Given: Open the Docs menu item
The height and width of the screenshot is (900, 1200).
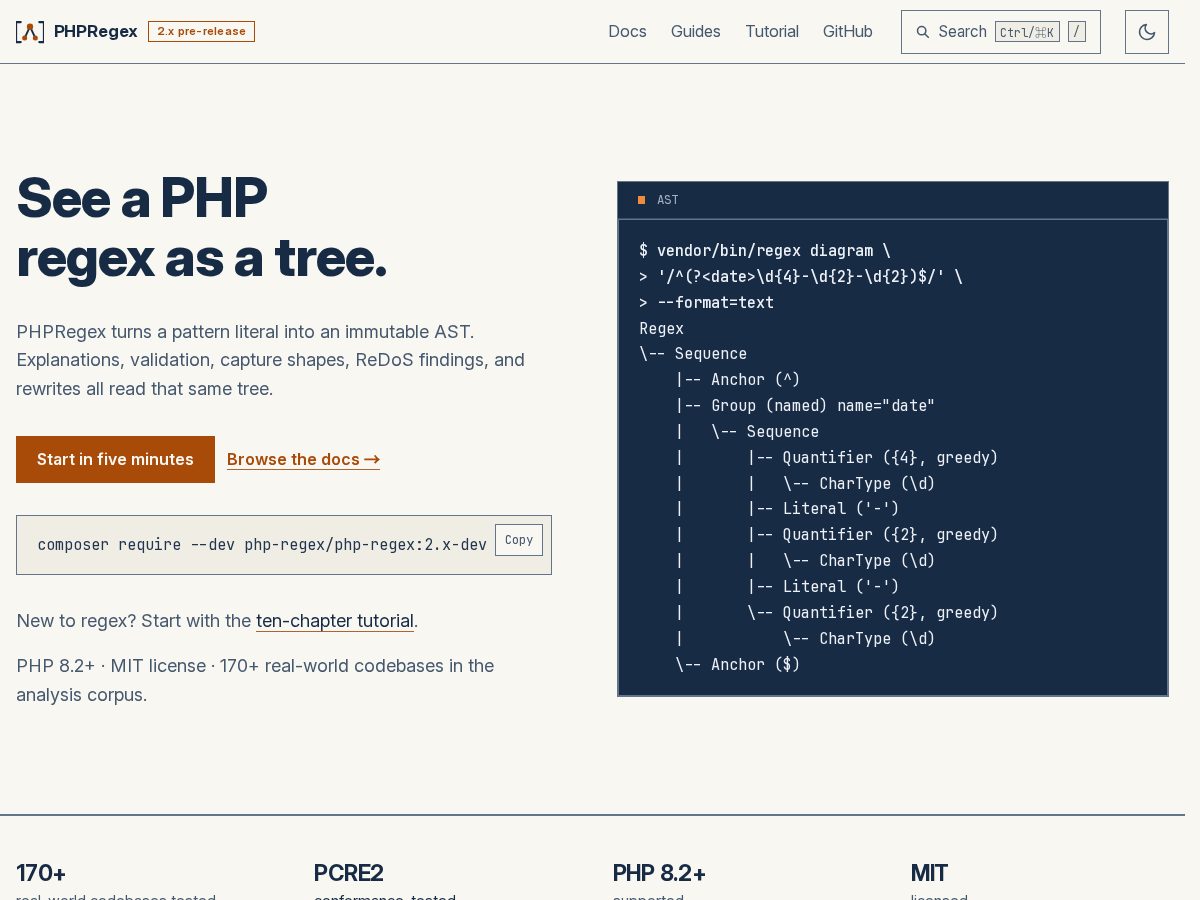Looking at the screenshot, I should tap(627, 32).
